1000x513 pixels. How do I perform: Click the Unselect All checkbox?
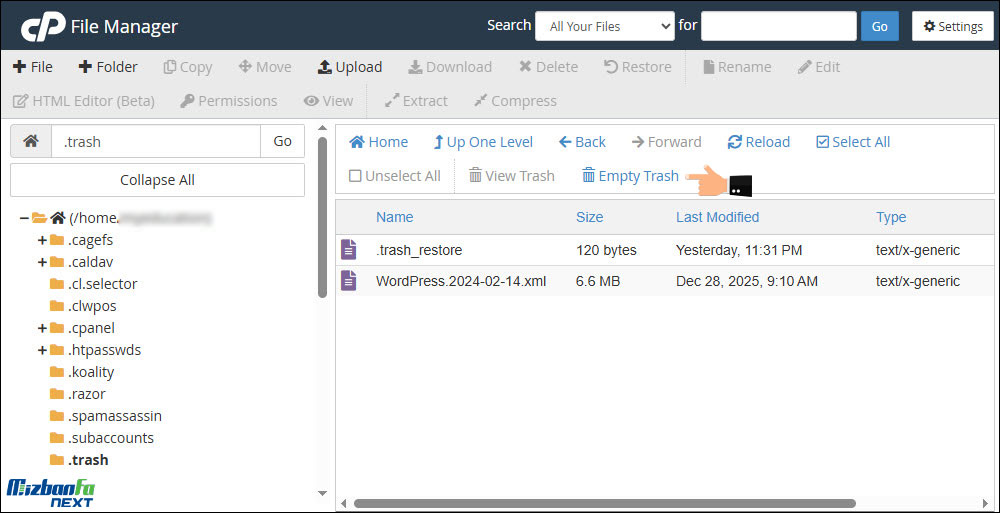[355, 176]
